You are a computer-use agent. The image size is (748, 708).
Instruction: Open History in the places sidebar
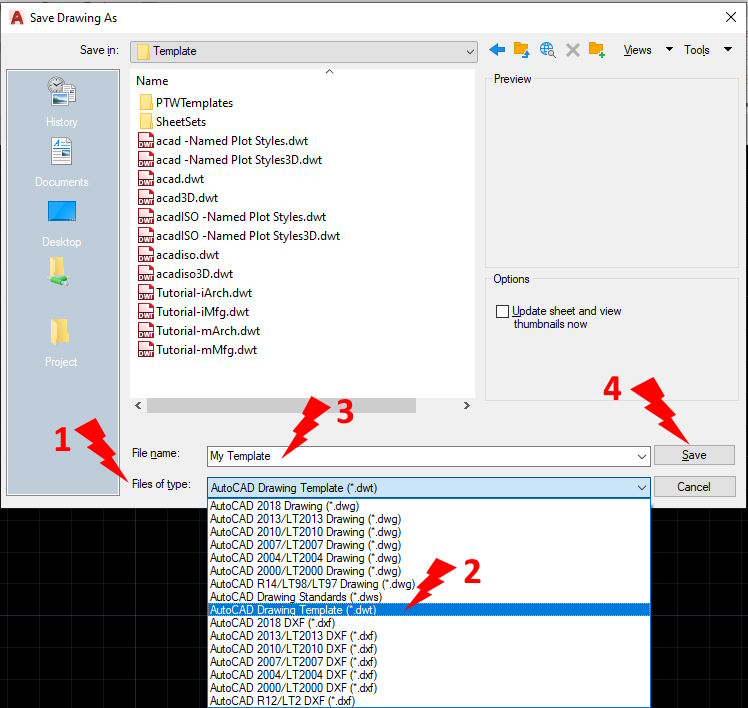tap(62, 101)
